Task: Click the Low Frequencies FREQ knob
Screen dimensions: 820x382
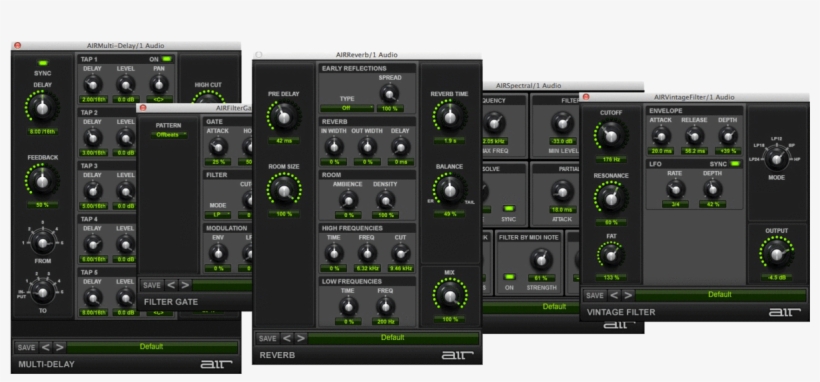Action: coord(385,307)
